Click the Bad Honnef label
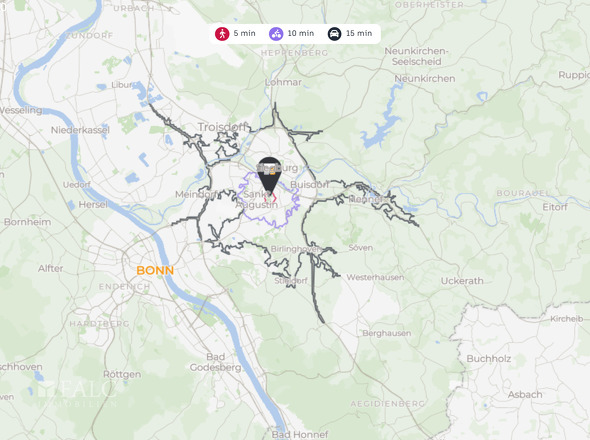Screen dimensions: 590x440 (300, 434)
